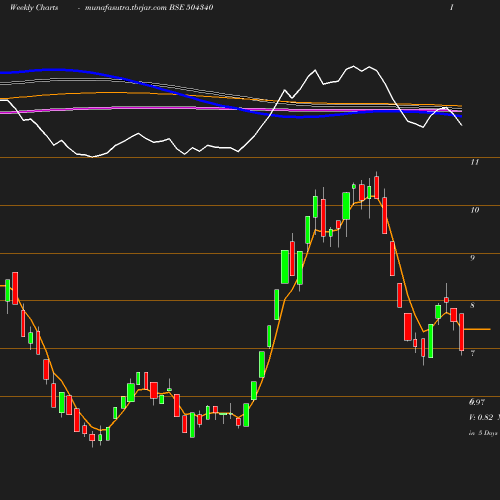Select the price axis label 7
Viewport: 500px width, 500px height.
472,353
